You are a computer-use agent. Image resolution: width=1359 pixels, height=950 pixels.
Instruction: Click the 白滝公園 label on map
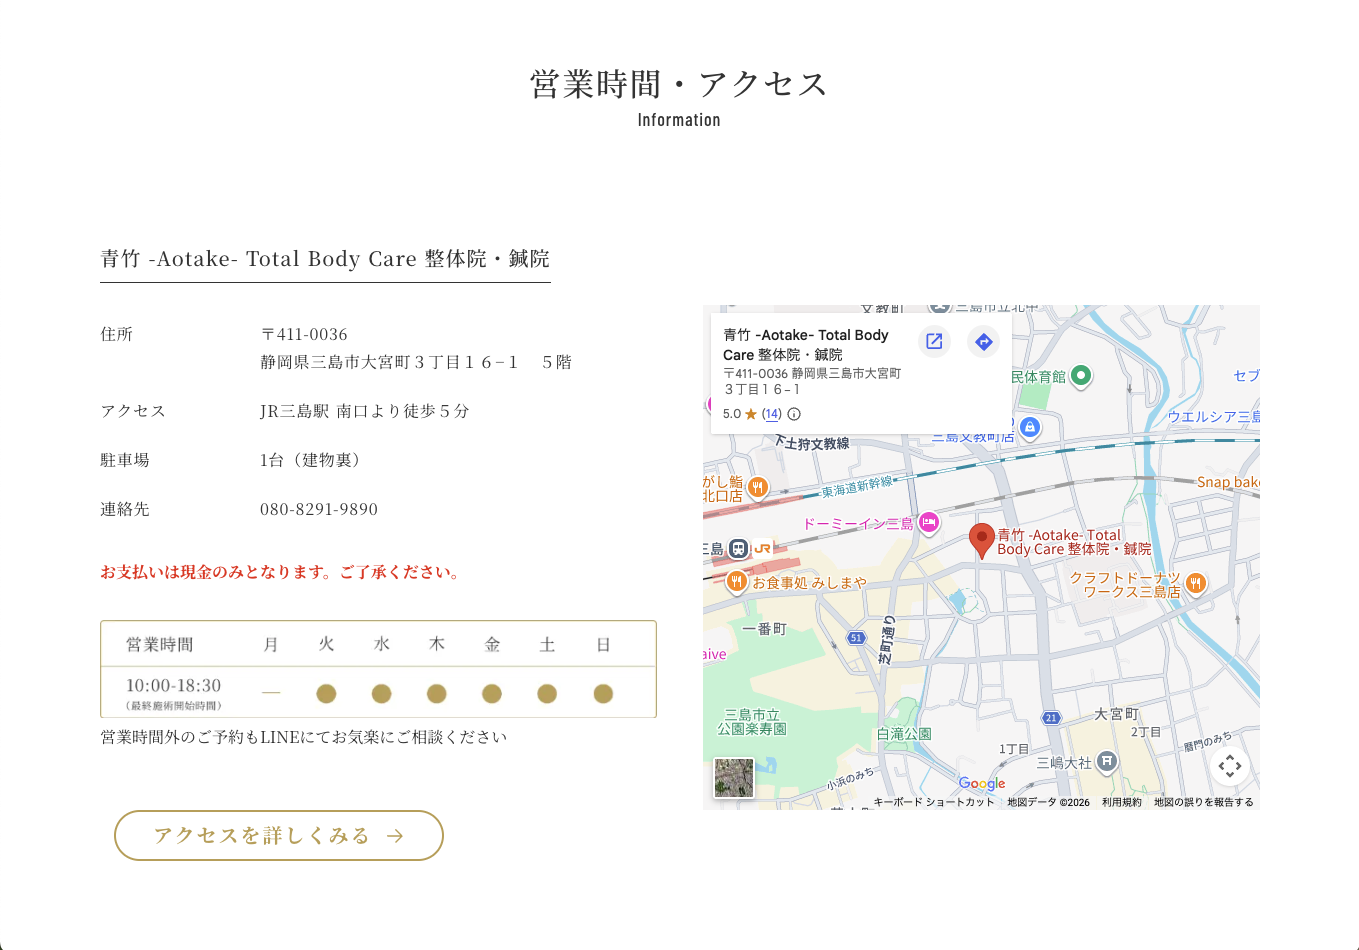[x=905, y=733]
